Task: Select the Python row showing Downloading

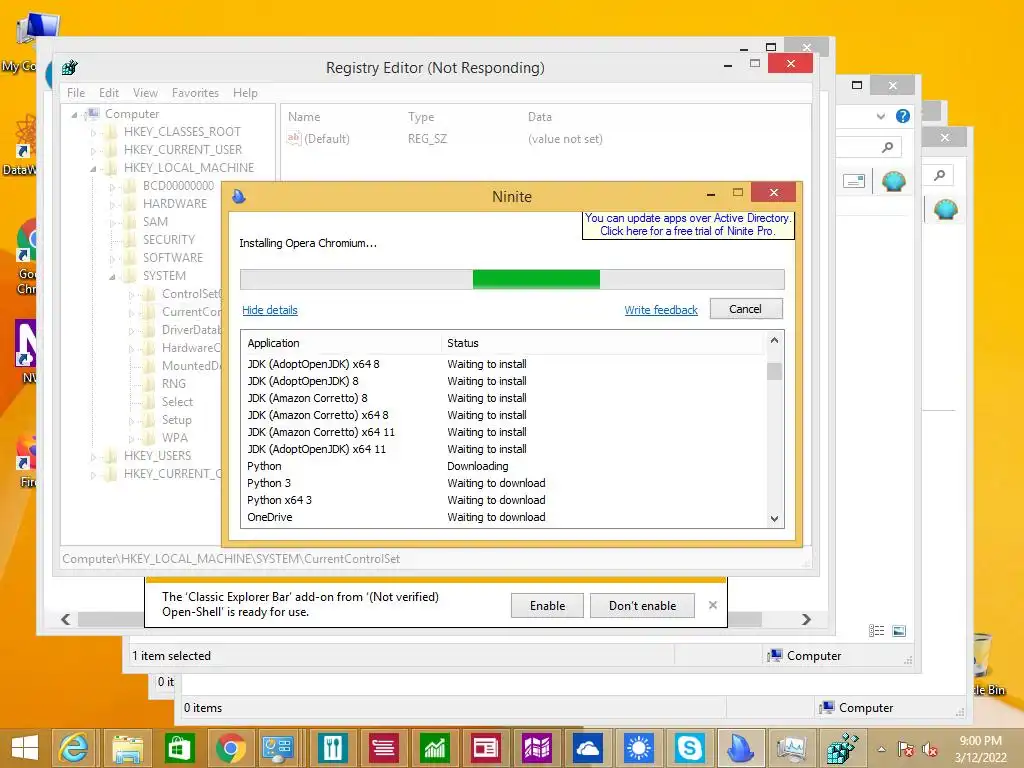Action: coord(503,466)
